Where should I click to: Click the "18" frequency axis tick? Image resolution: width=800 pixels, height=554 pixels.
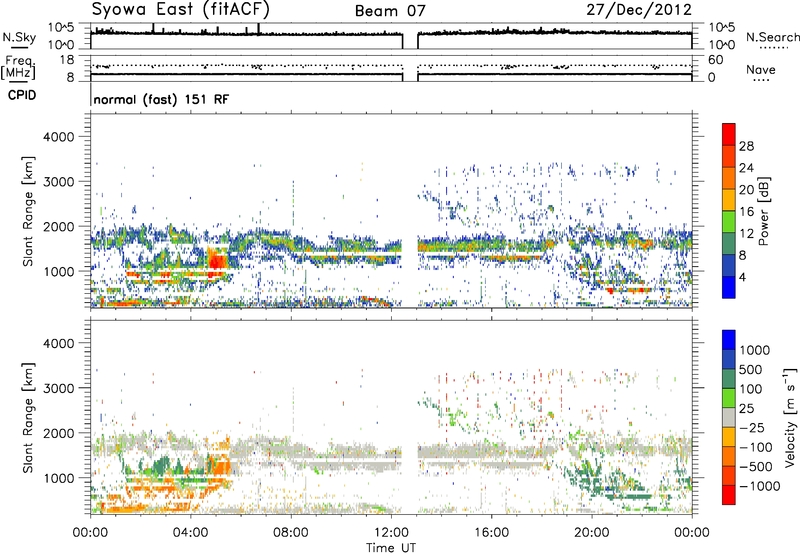[67, 60]
